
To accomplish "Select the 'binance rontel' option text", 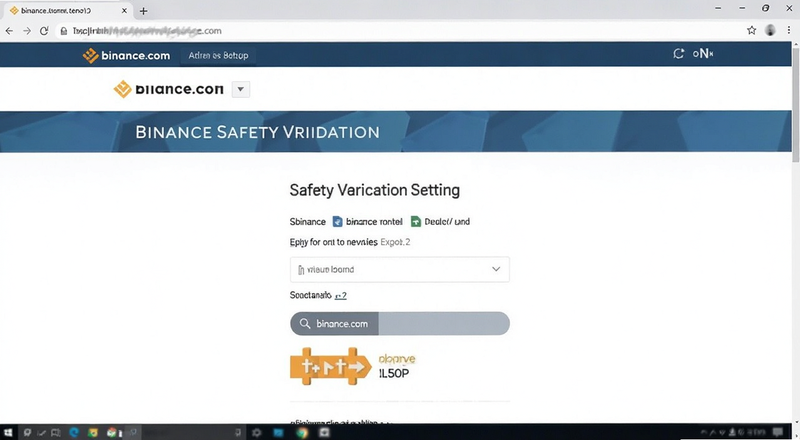I will [374, 222].
